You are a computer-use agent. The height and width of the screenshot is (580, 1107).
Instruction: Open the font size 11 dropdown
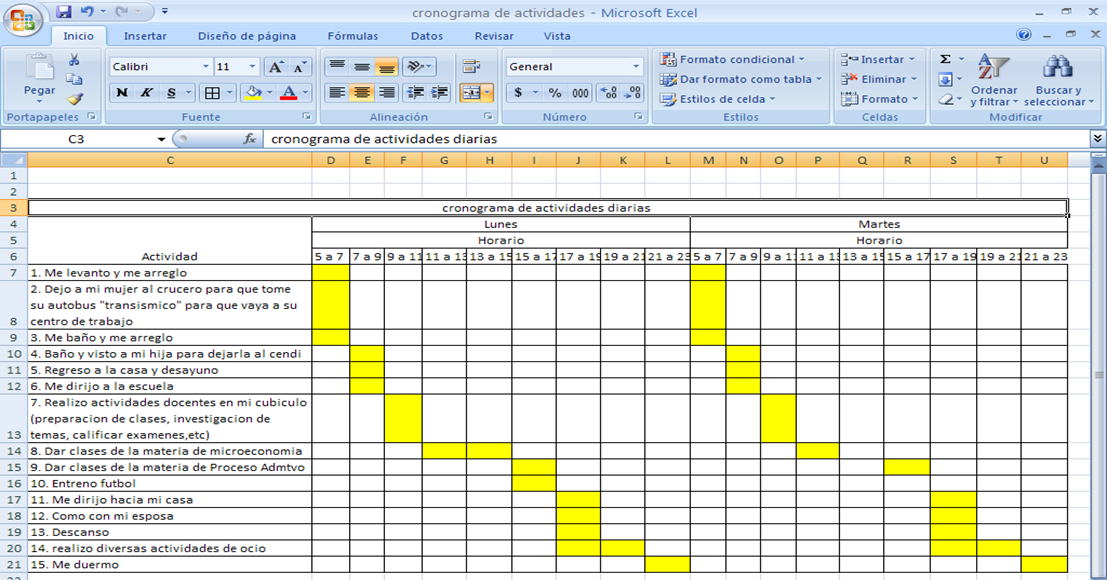[x=252, y=66]
